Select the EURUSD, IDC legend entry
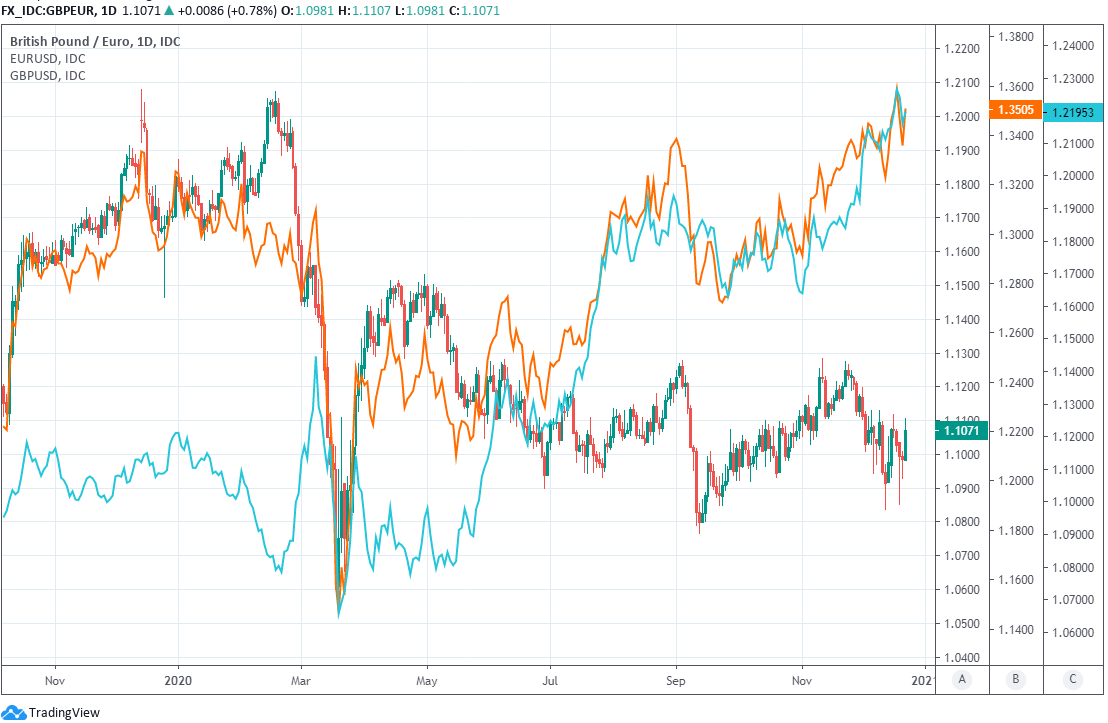Viewport: 1108px width, 723px height. [x=48, y=59]
